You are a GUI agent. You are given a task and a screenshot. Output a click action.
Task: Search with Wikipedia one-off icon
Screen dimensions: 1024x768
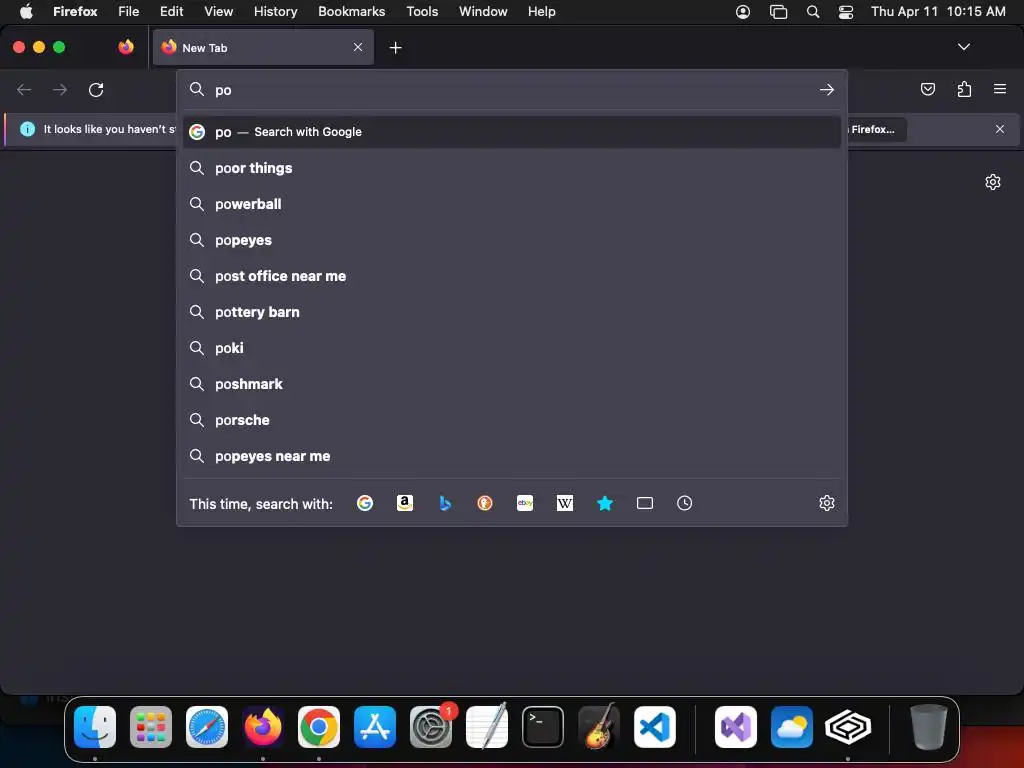[x=565, y=503]
